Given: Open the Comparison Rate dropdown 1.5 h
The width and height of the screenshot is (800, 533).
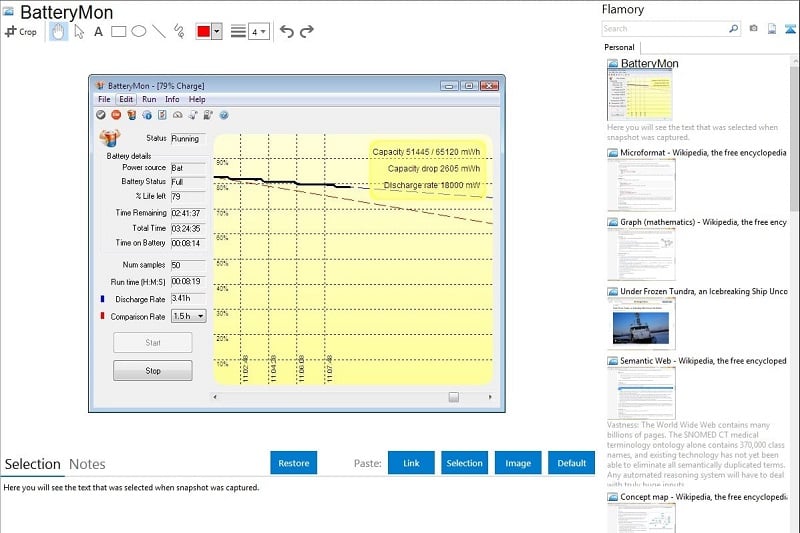Looking at the screenshot, I should (x=188, y=316).
